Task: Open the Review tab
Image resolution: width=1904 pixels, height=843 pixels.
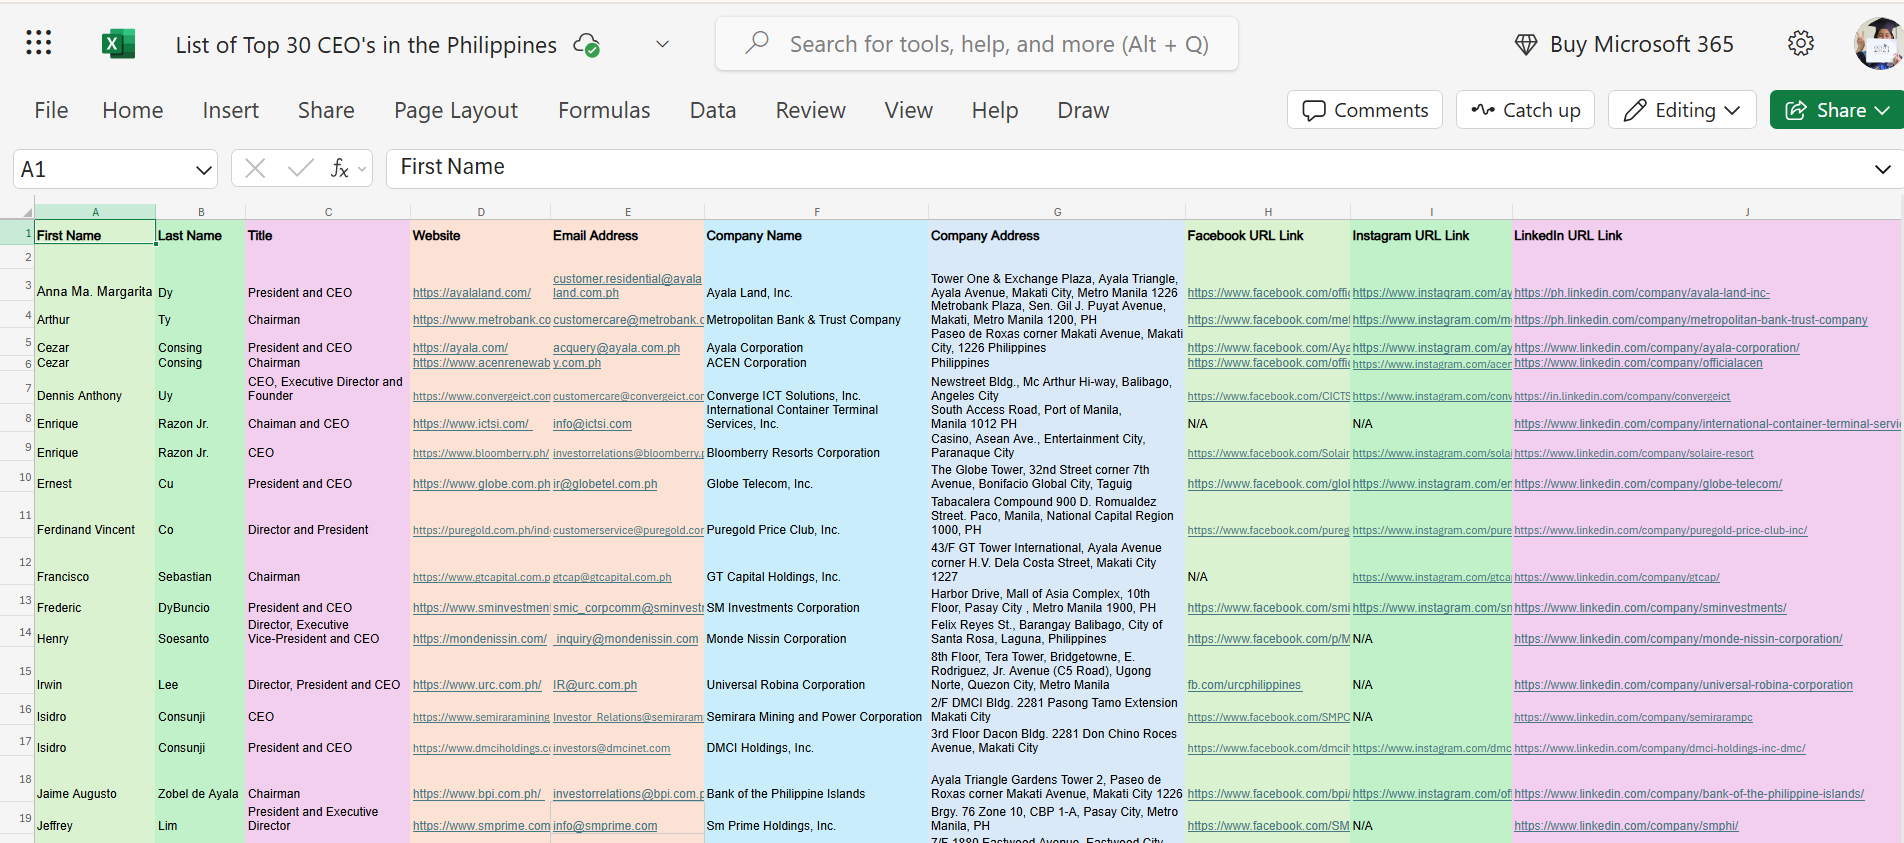Action: click(811, 110)
